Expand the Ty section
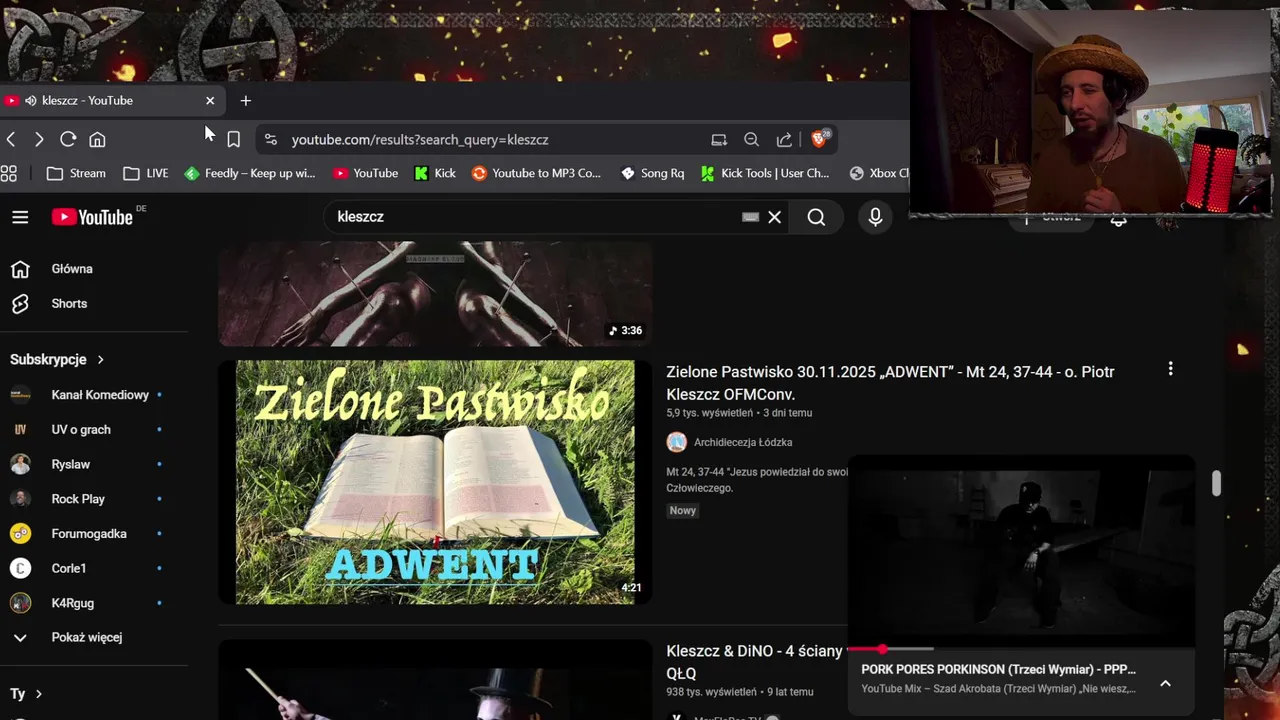 pyautogui.click(x=26, y=694)
